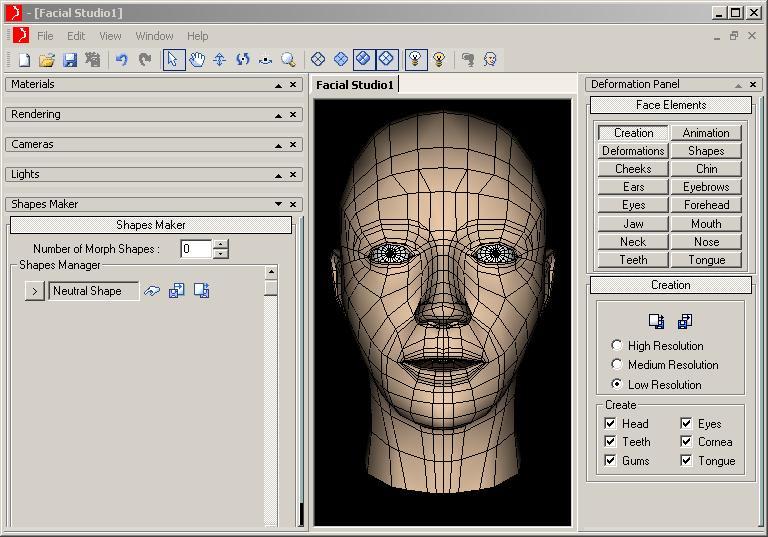Click the hand icon next to Neutral Shape

pos(152,291)
